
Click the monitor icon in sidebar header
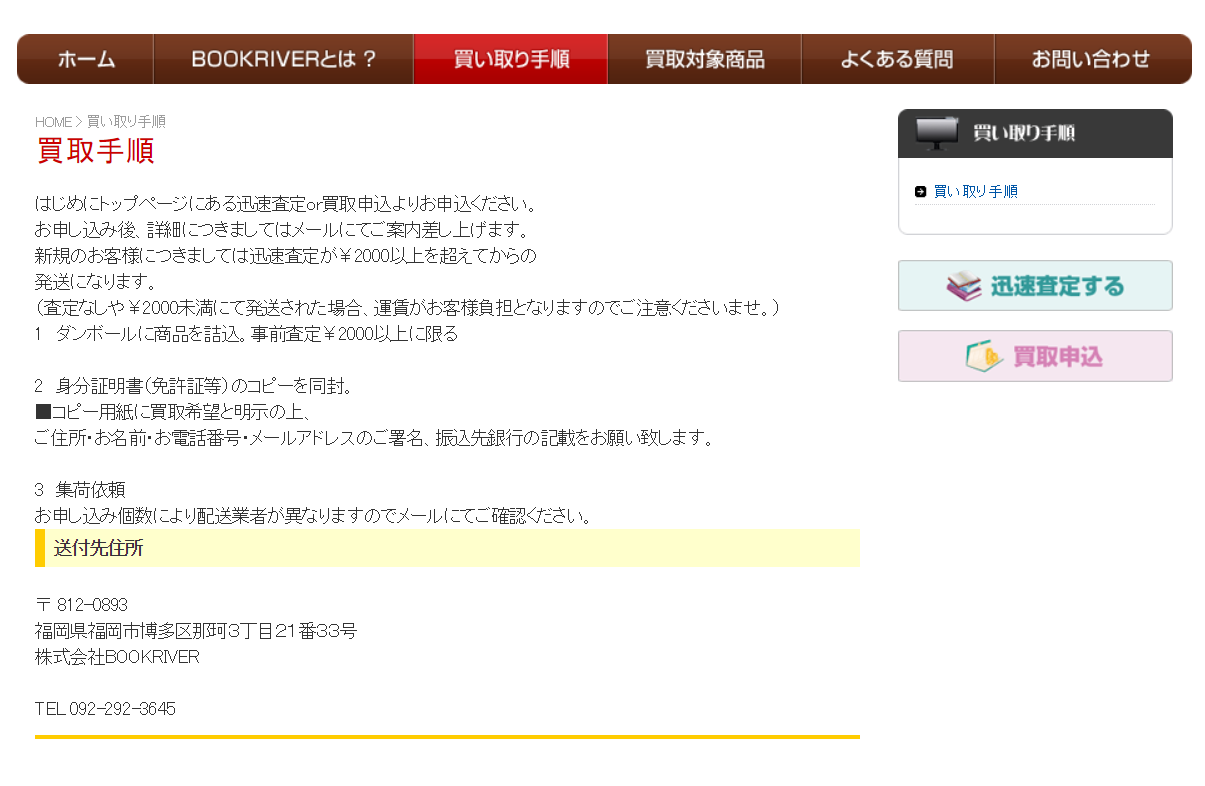click(x=937, y=133)
